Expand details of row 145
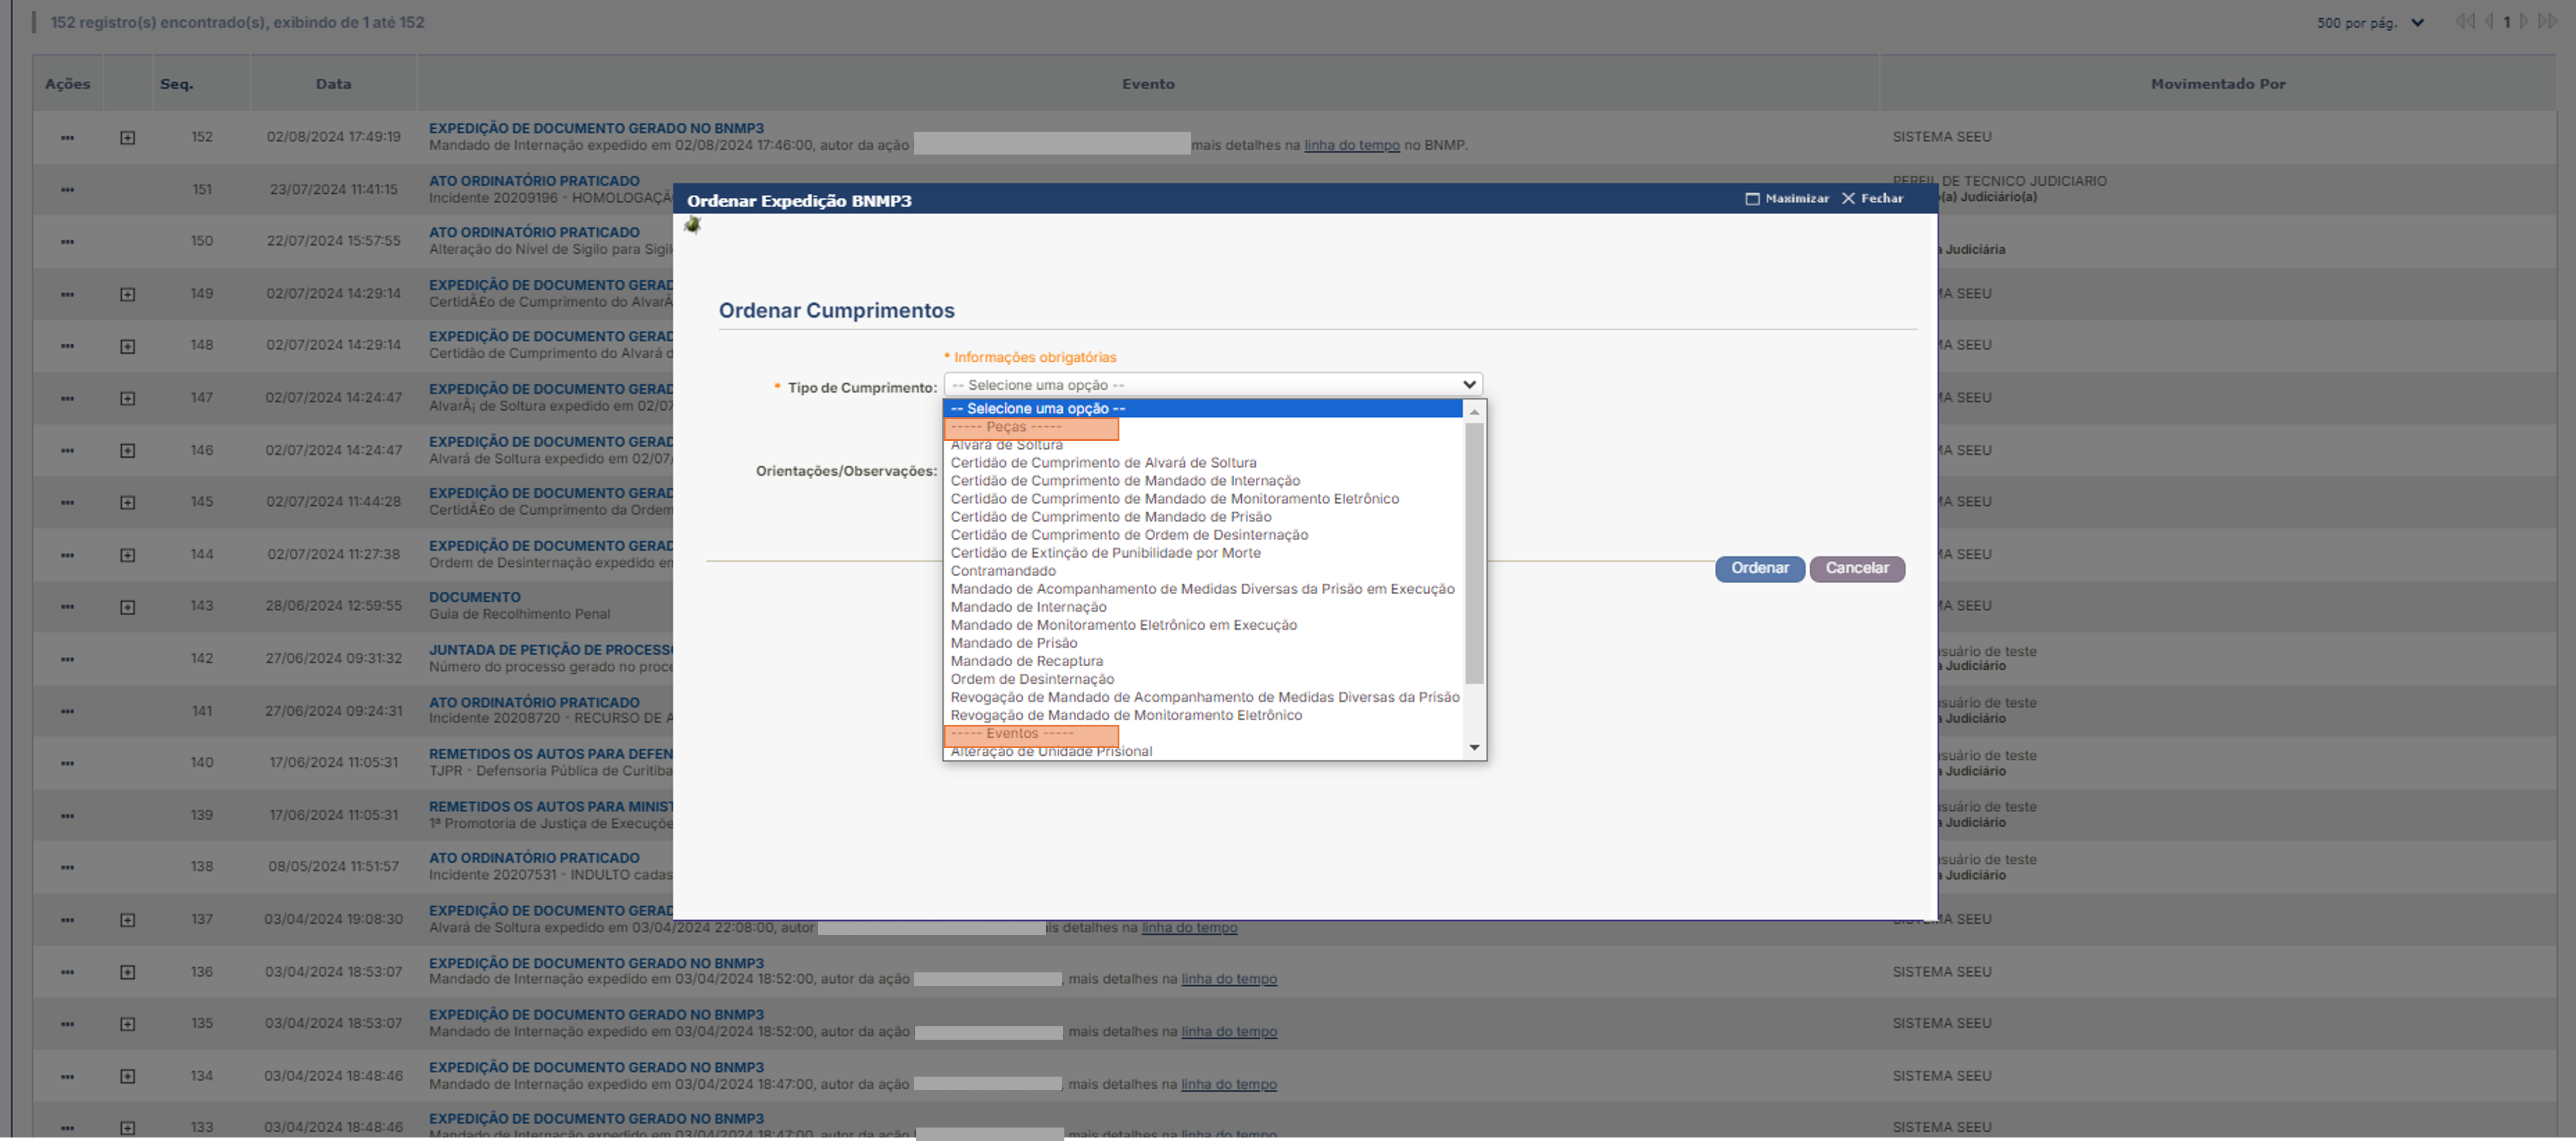The width and height of the screenshot is (2576, 1141). (127, 503)
